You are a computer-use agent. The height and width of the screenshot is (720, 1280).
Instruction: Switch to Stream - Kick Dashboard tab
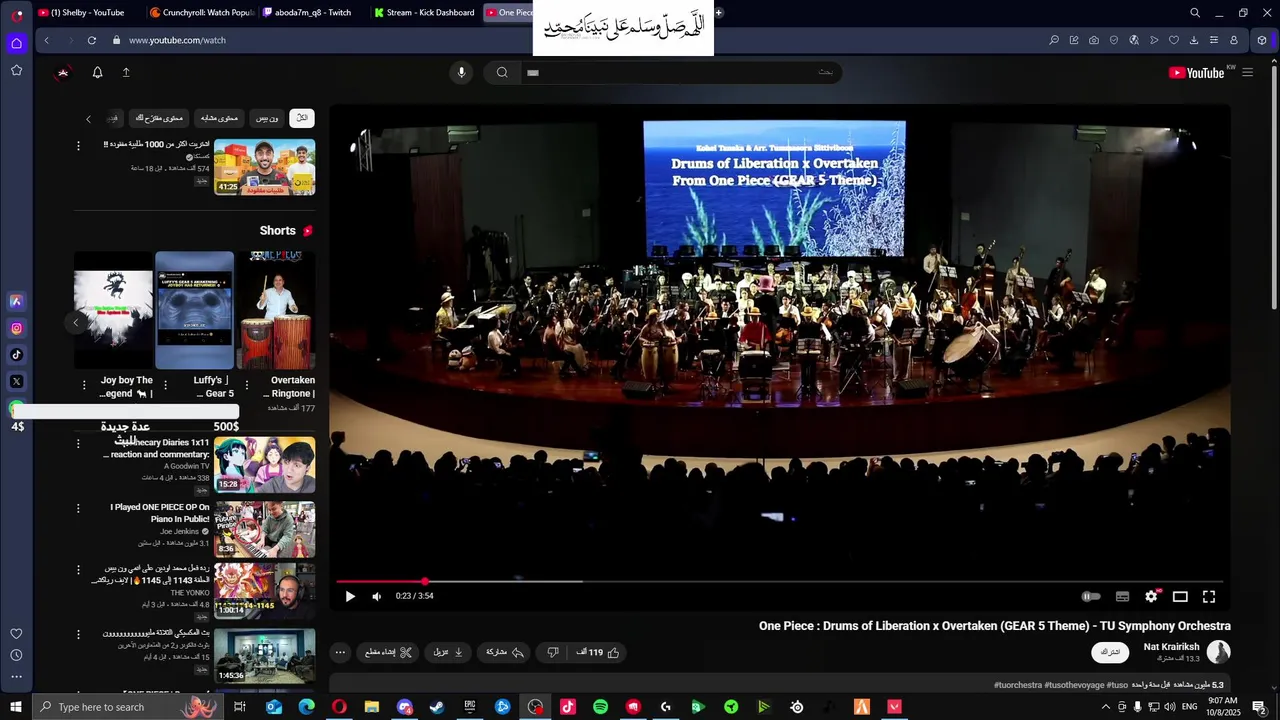tap(424, 12)
